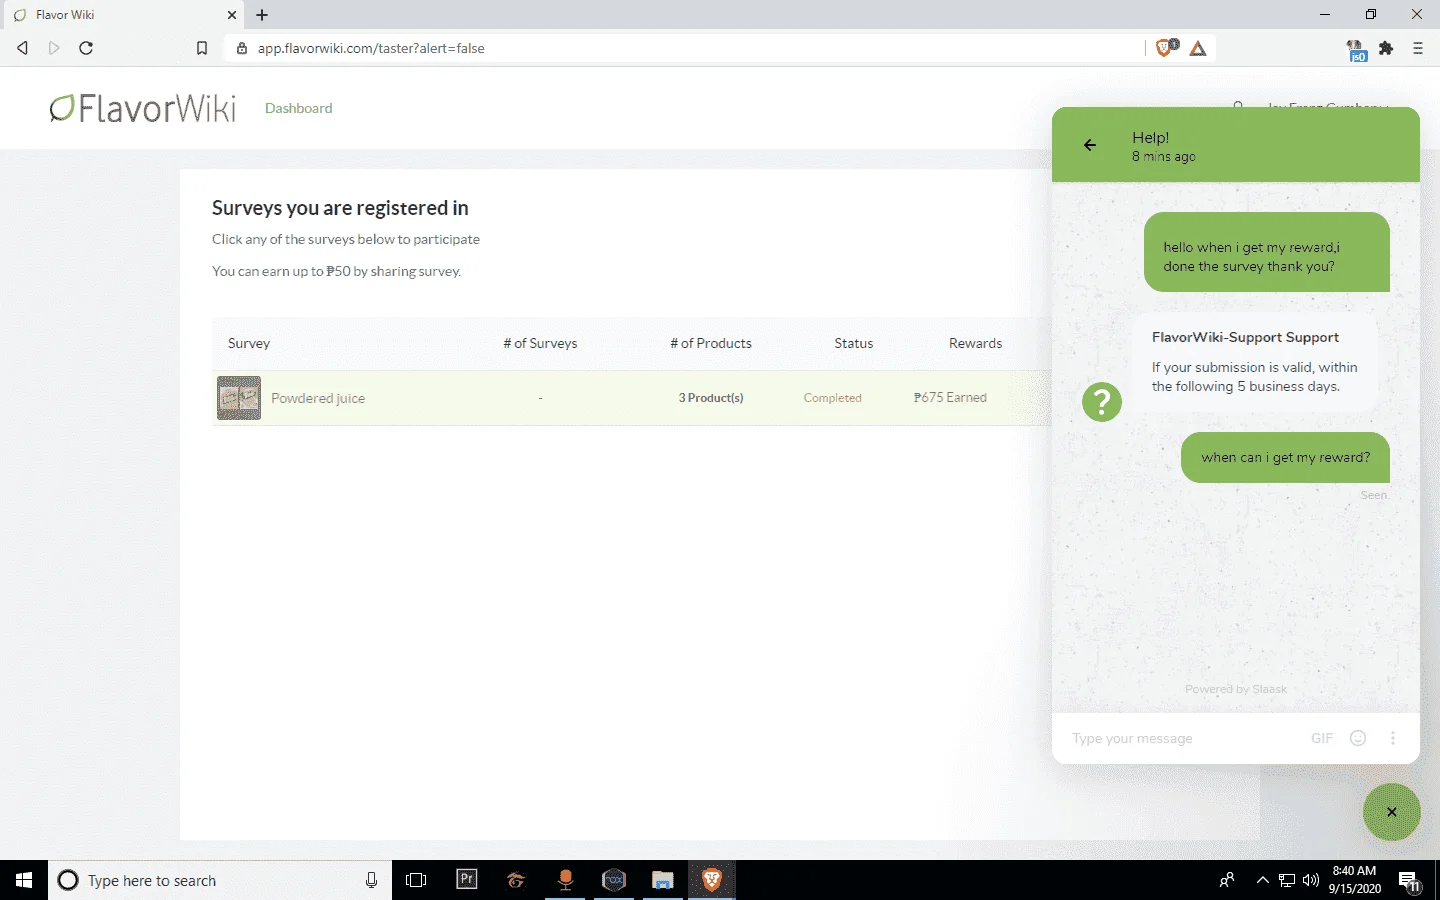Open Brave Shields lion icon
The height and width of the screenshot is (900, 1440).
click(x=1165, y=48)
